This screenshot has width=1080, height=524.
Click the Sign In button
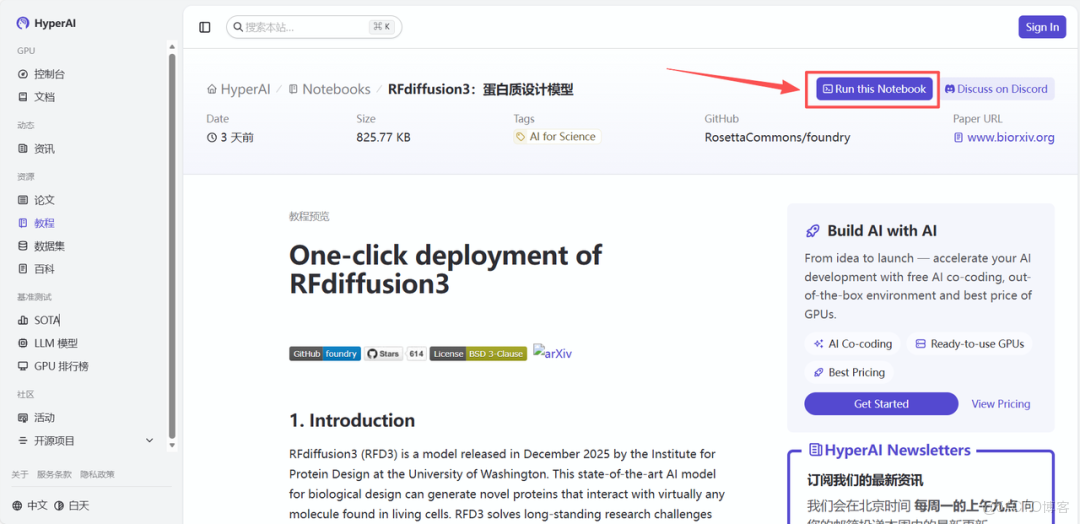point(1042,27)
